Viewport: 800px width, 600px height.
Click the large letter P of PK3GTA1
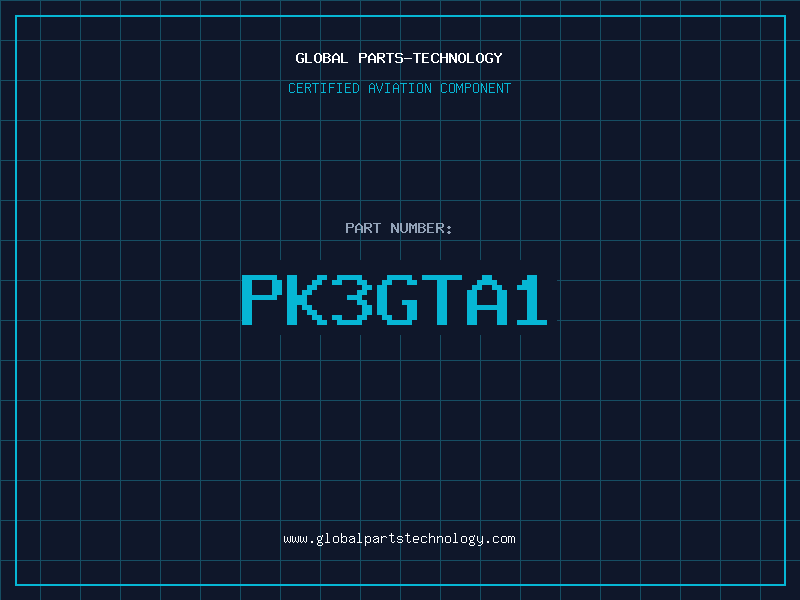click(262, 299)
